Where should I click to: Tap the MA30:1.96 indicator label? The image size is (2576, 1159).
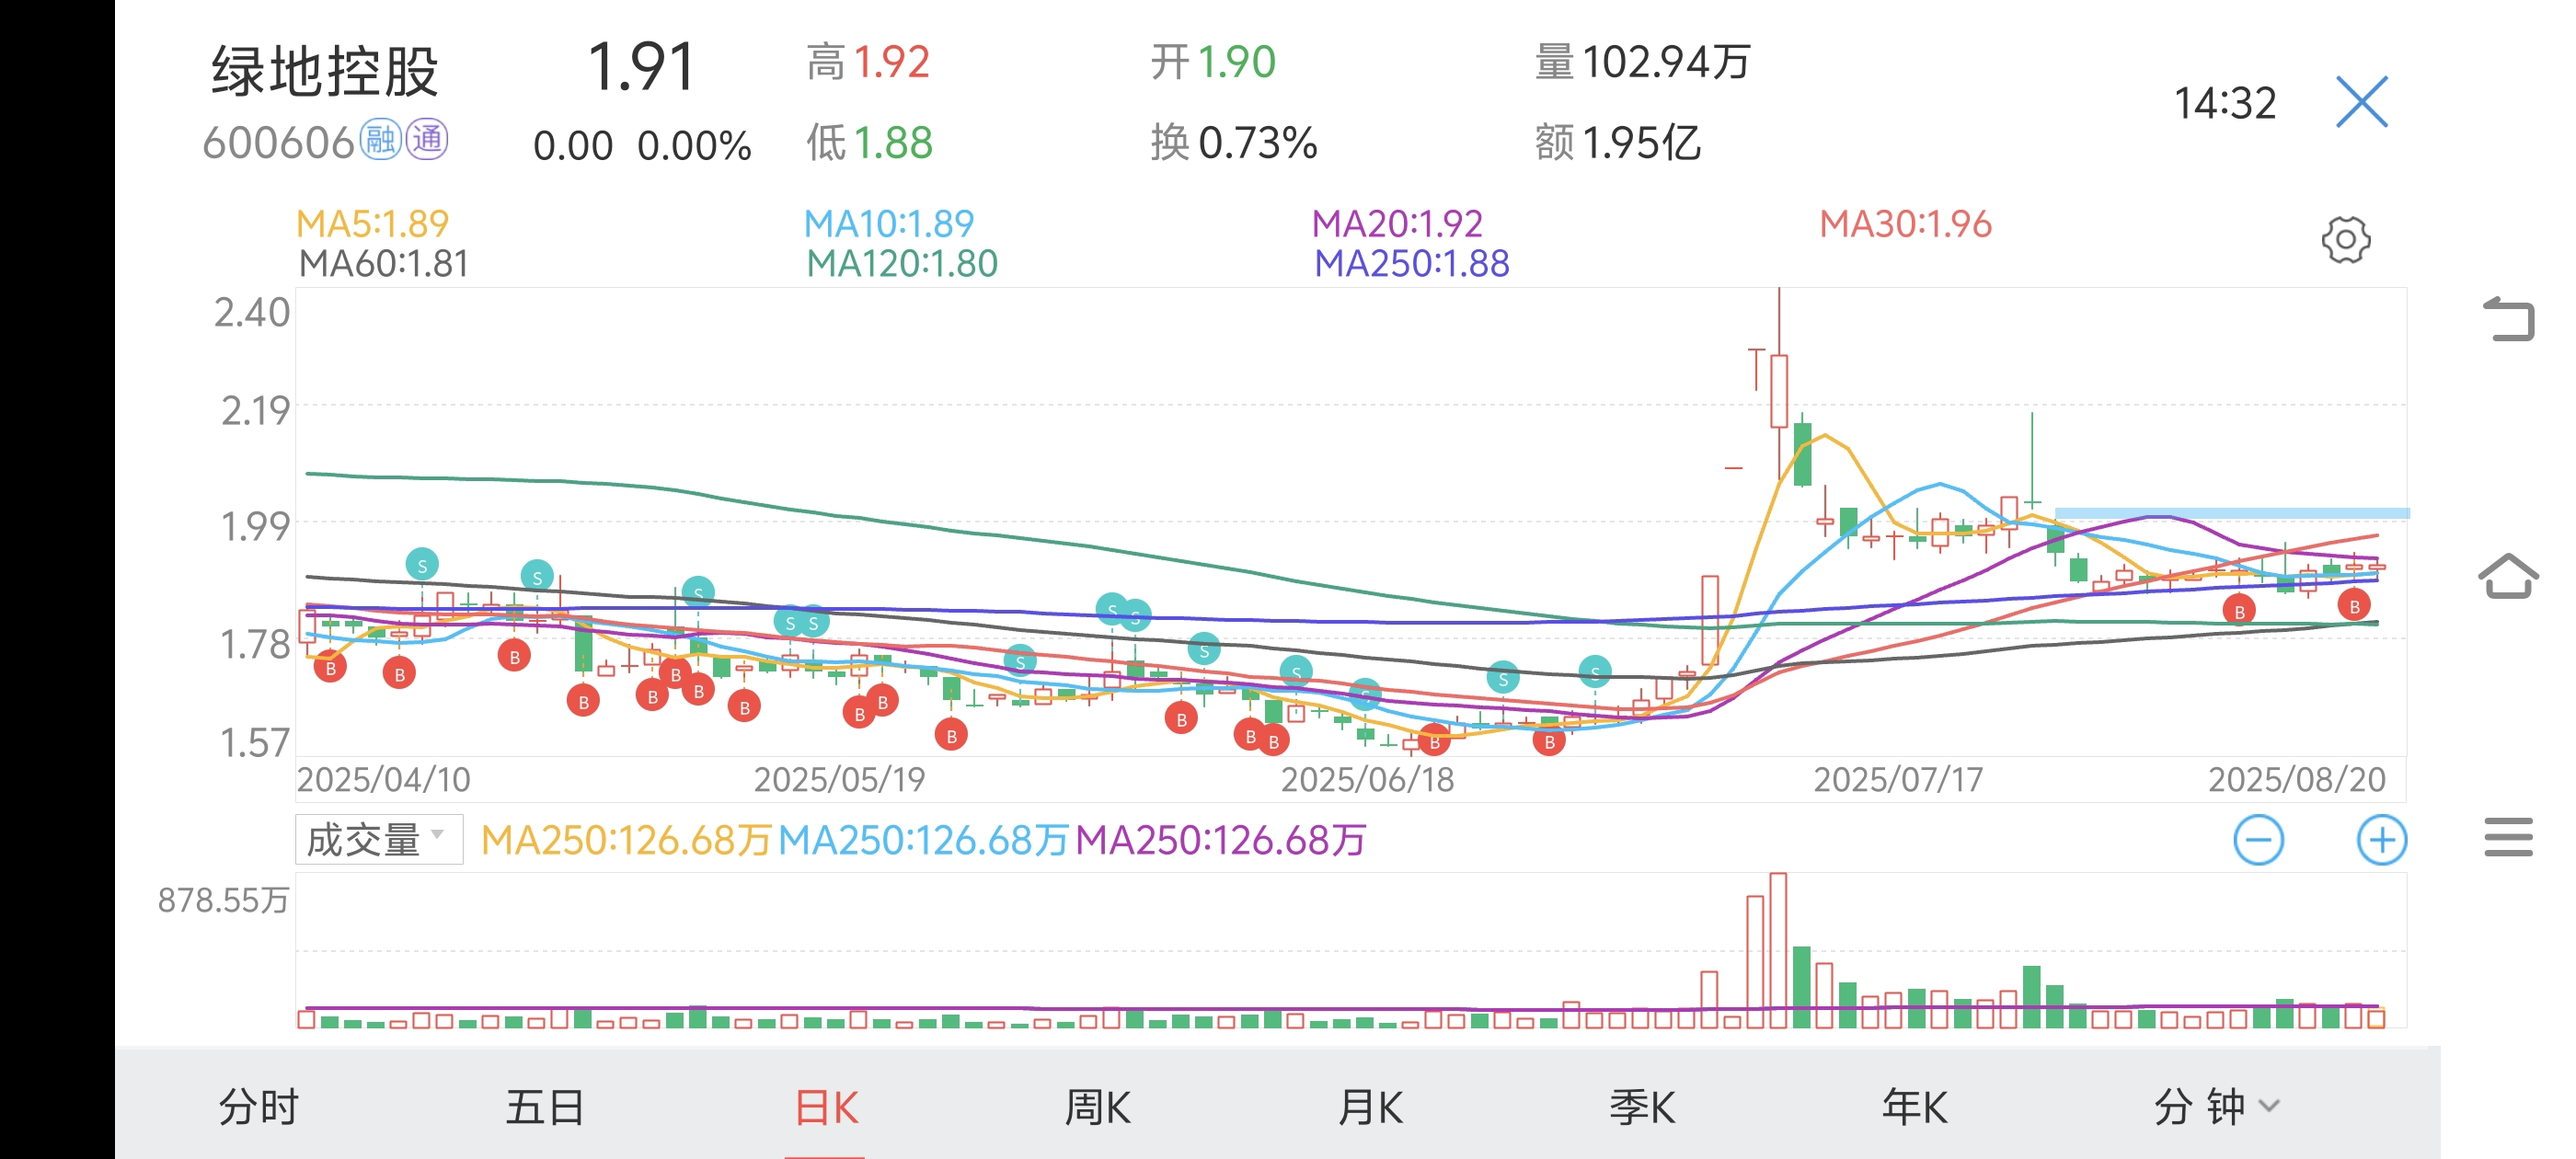[x=1905, y=223]
